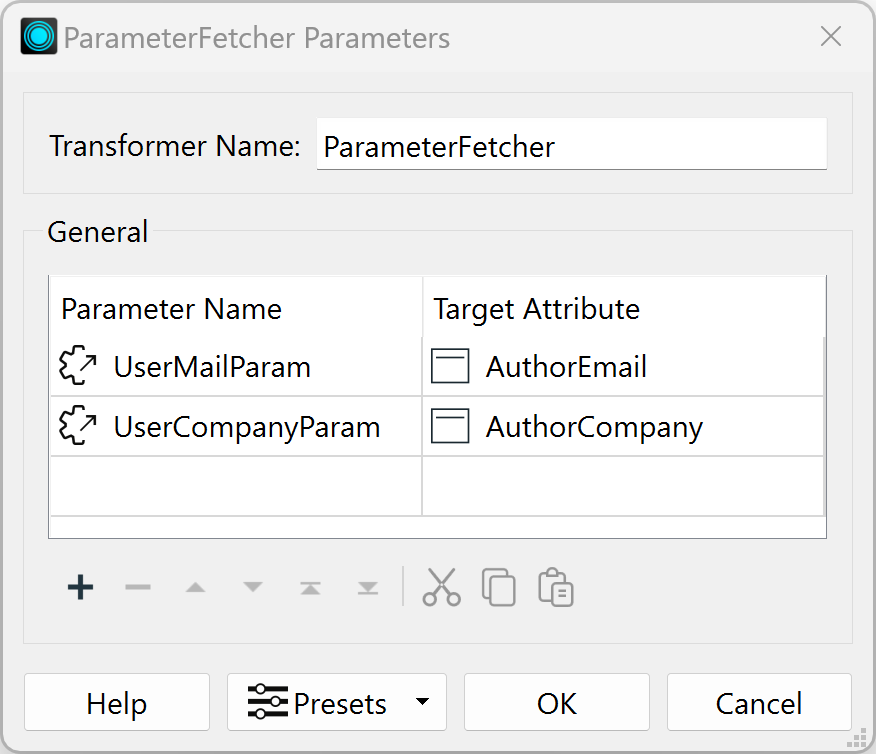The height and width of the screenshot is (754, 876).
Task: Click the Transformer Name input field
Action: [x=571, y=144]
